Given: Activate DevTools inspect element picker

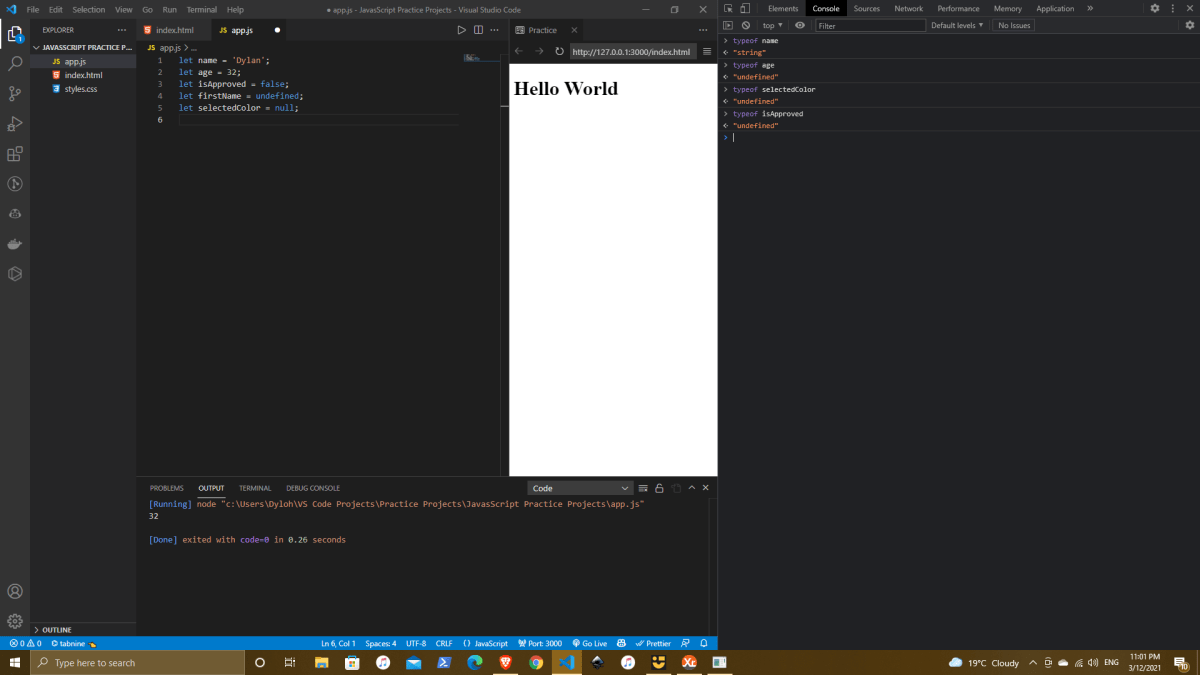Looking at the screenshot, I should click(x=728, y=8).
